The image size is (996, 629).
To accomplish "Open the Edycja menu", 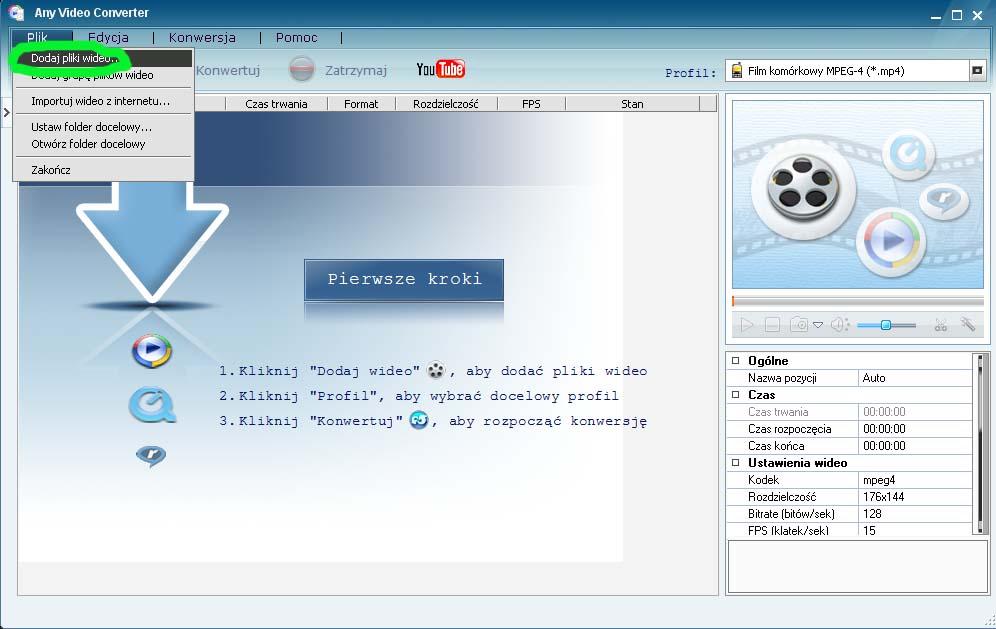I will 109,37.
